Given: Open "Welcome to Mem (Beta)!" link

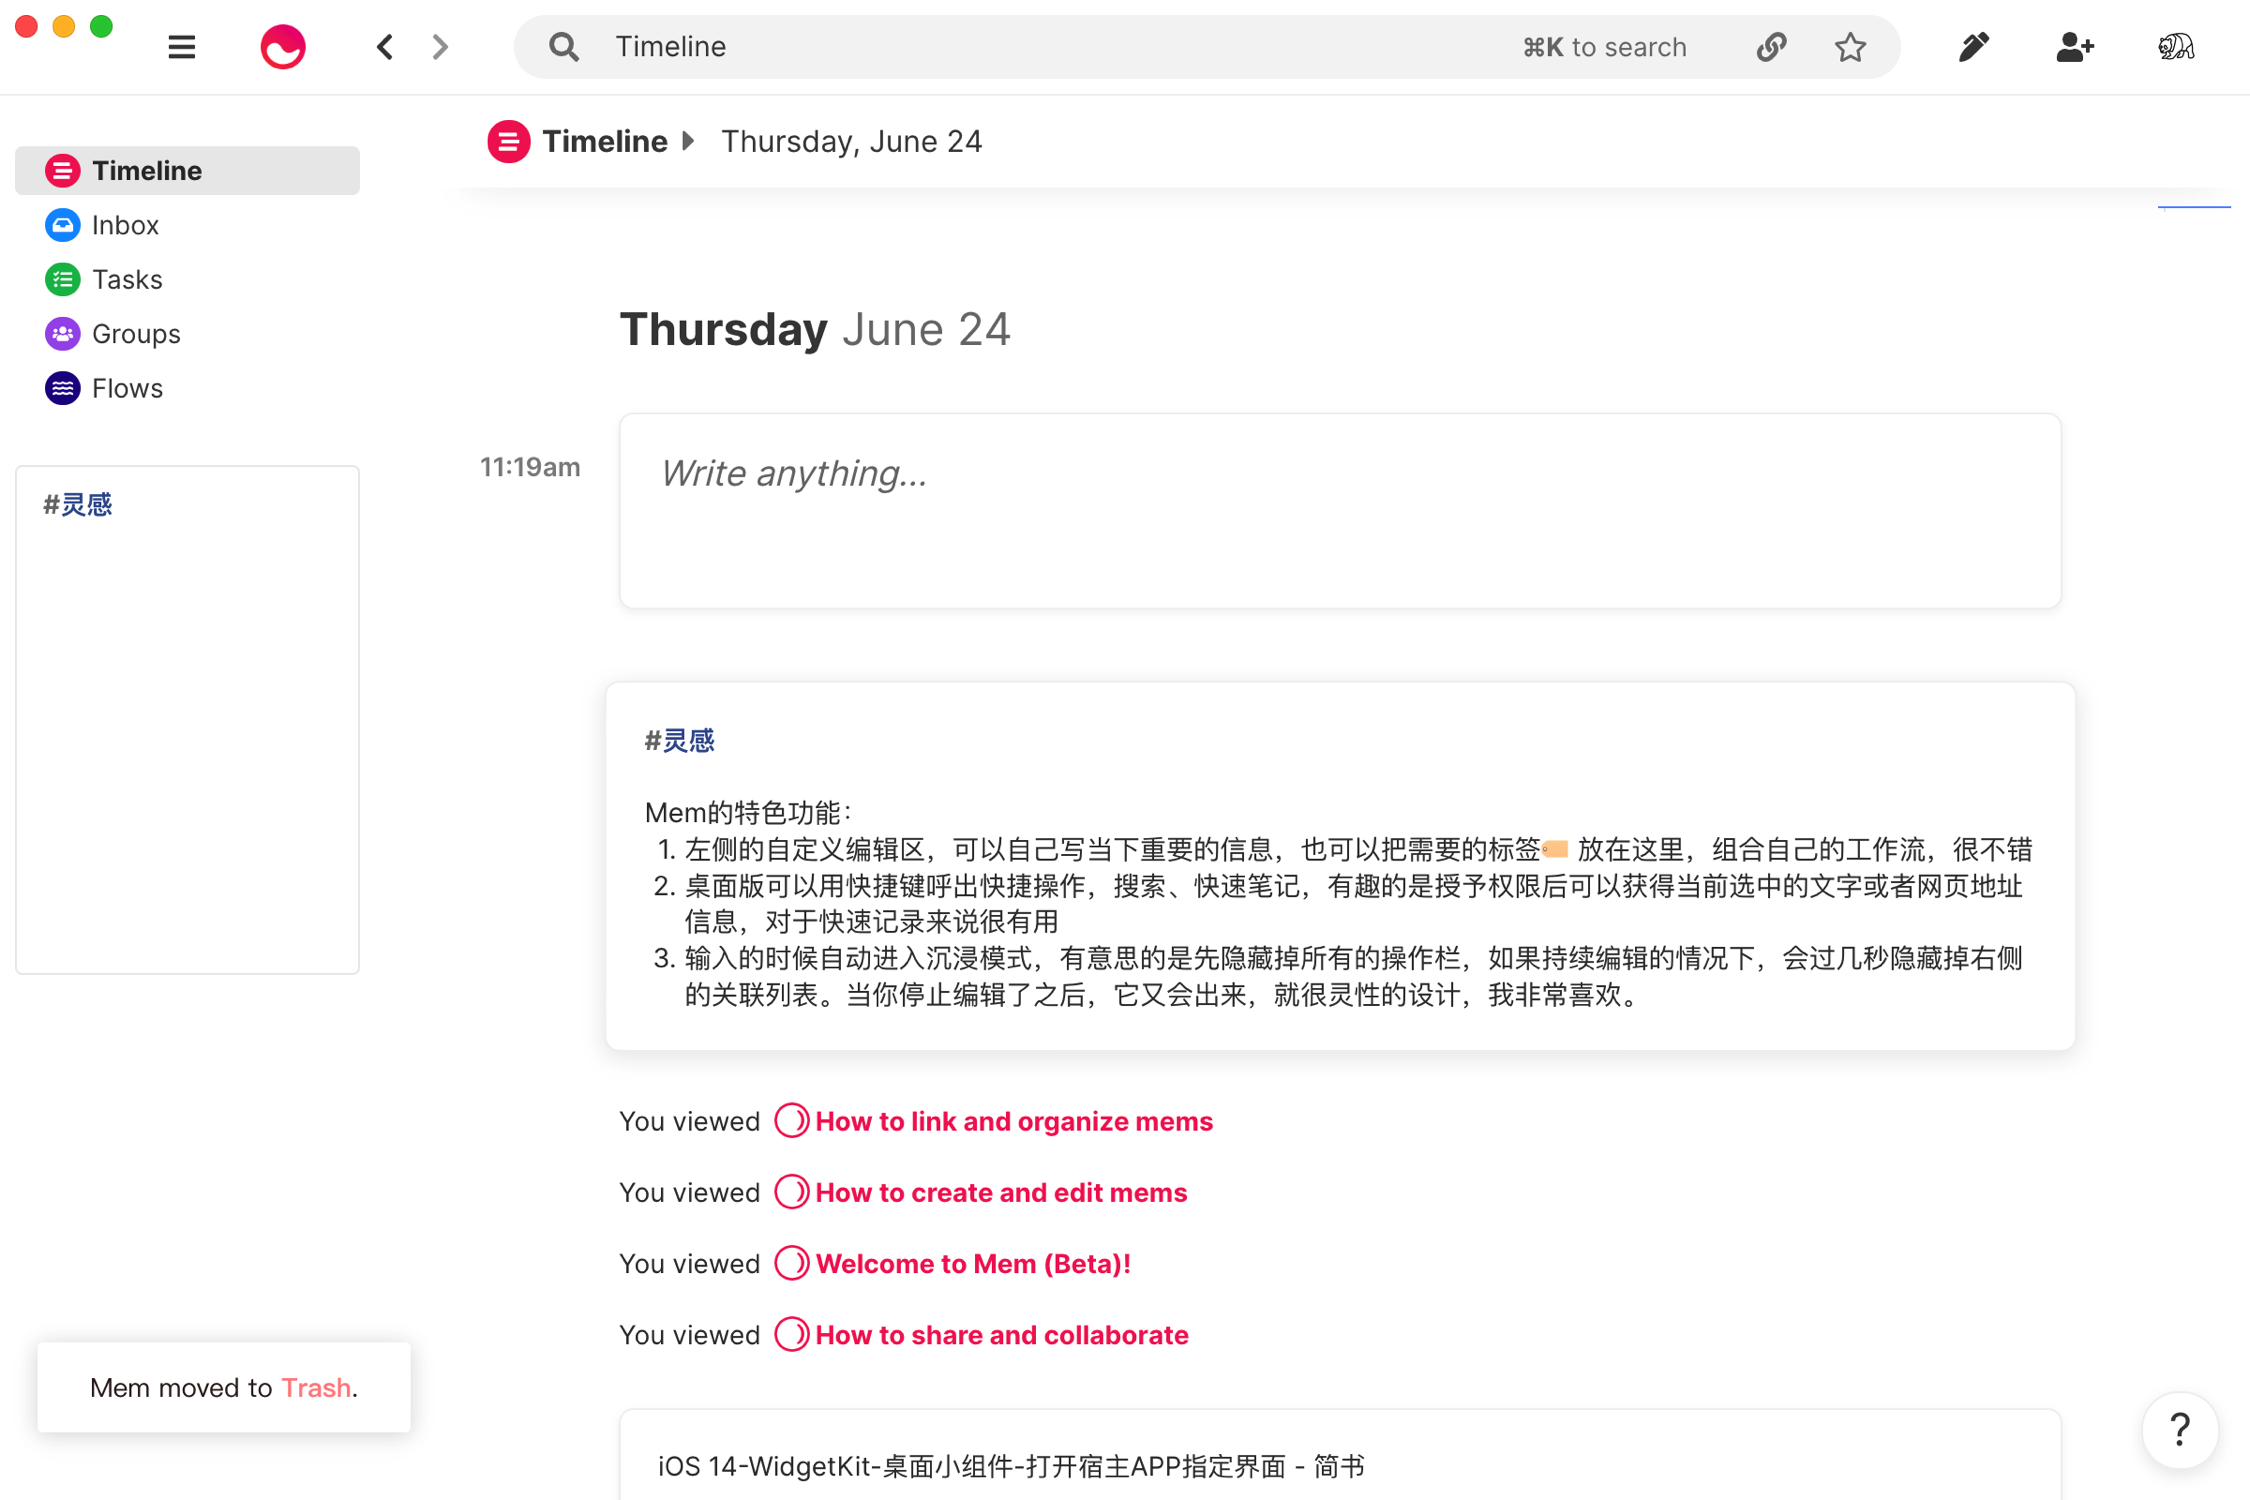Looking at the screenshot, I should coord(972,1263).
